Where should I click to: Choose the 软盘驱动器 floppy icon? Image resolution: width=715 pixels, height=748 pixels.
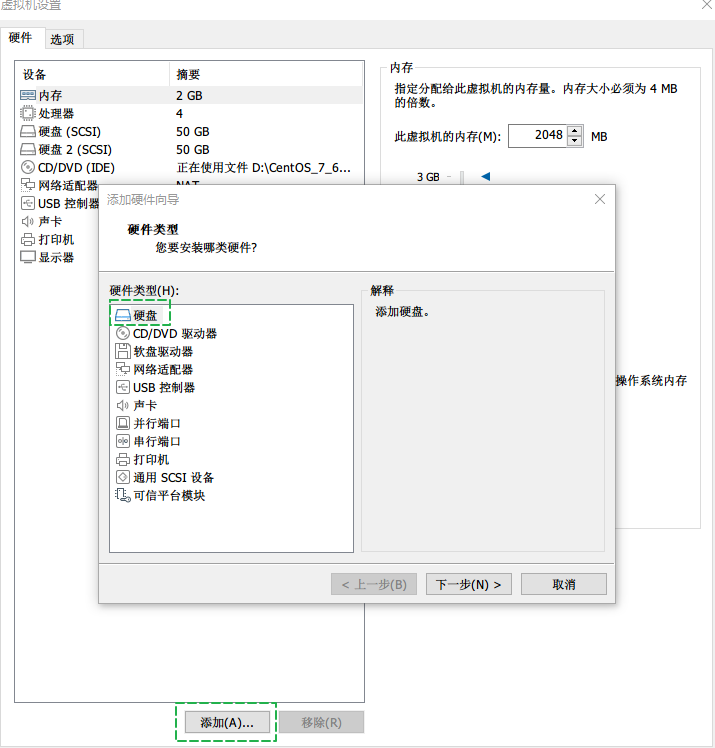click(x=123, y=352)
